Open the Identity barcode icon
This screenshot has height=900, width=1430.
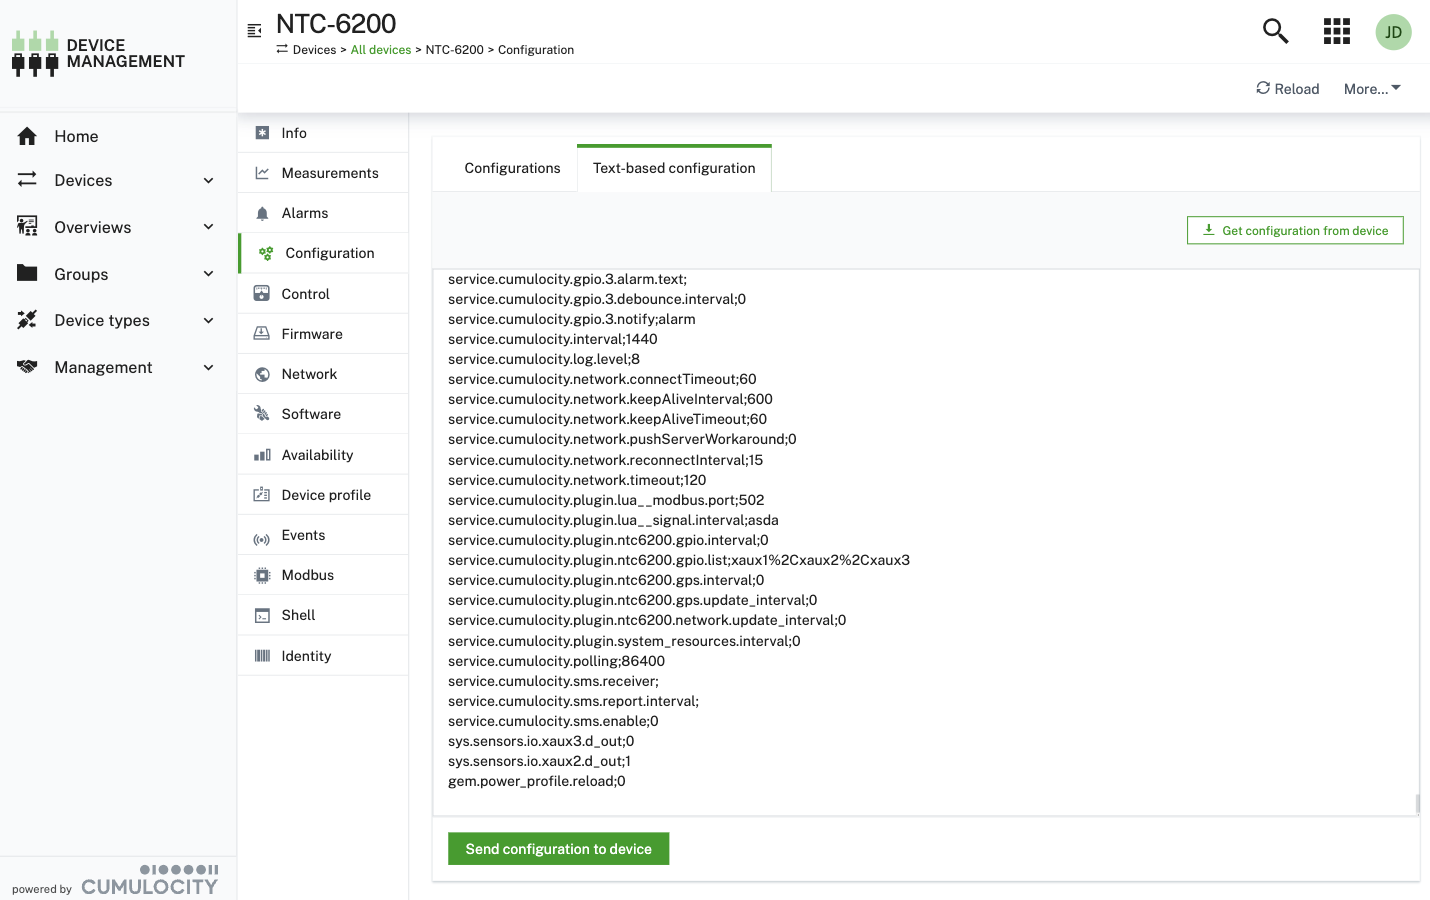tap(262, 655)
